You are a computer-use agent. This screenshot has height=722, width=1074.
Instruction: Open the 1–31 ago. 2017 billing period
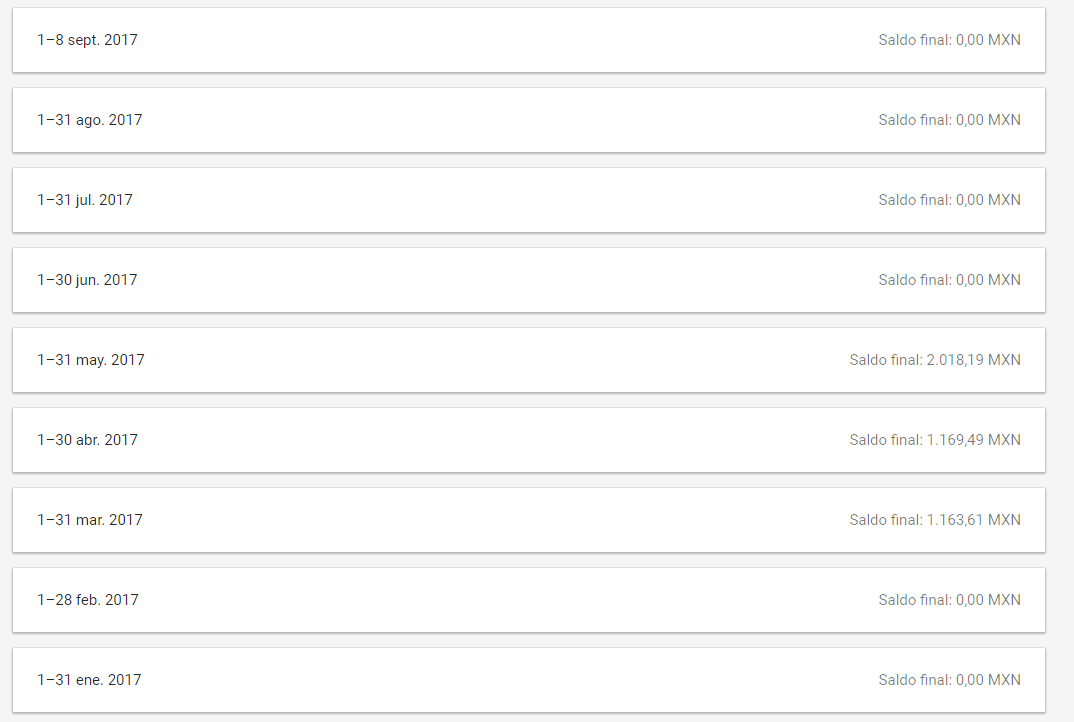coord(529,120)
